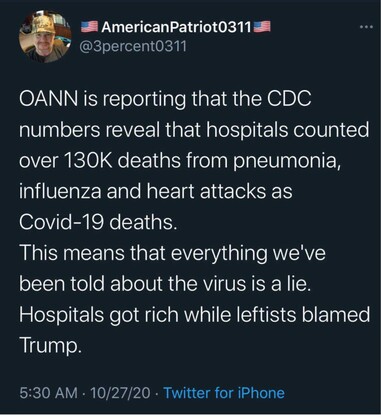Click the word influenza in the tweet

(60, 191)
